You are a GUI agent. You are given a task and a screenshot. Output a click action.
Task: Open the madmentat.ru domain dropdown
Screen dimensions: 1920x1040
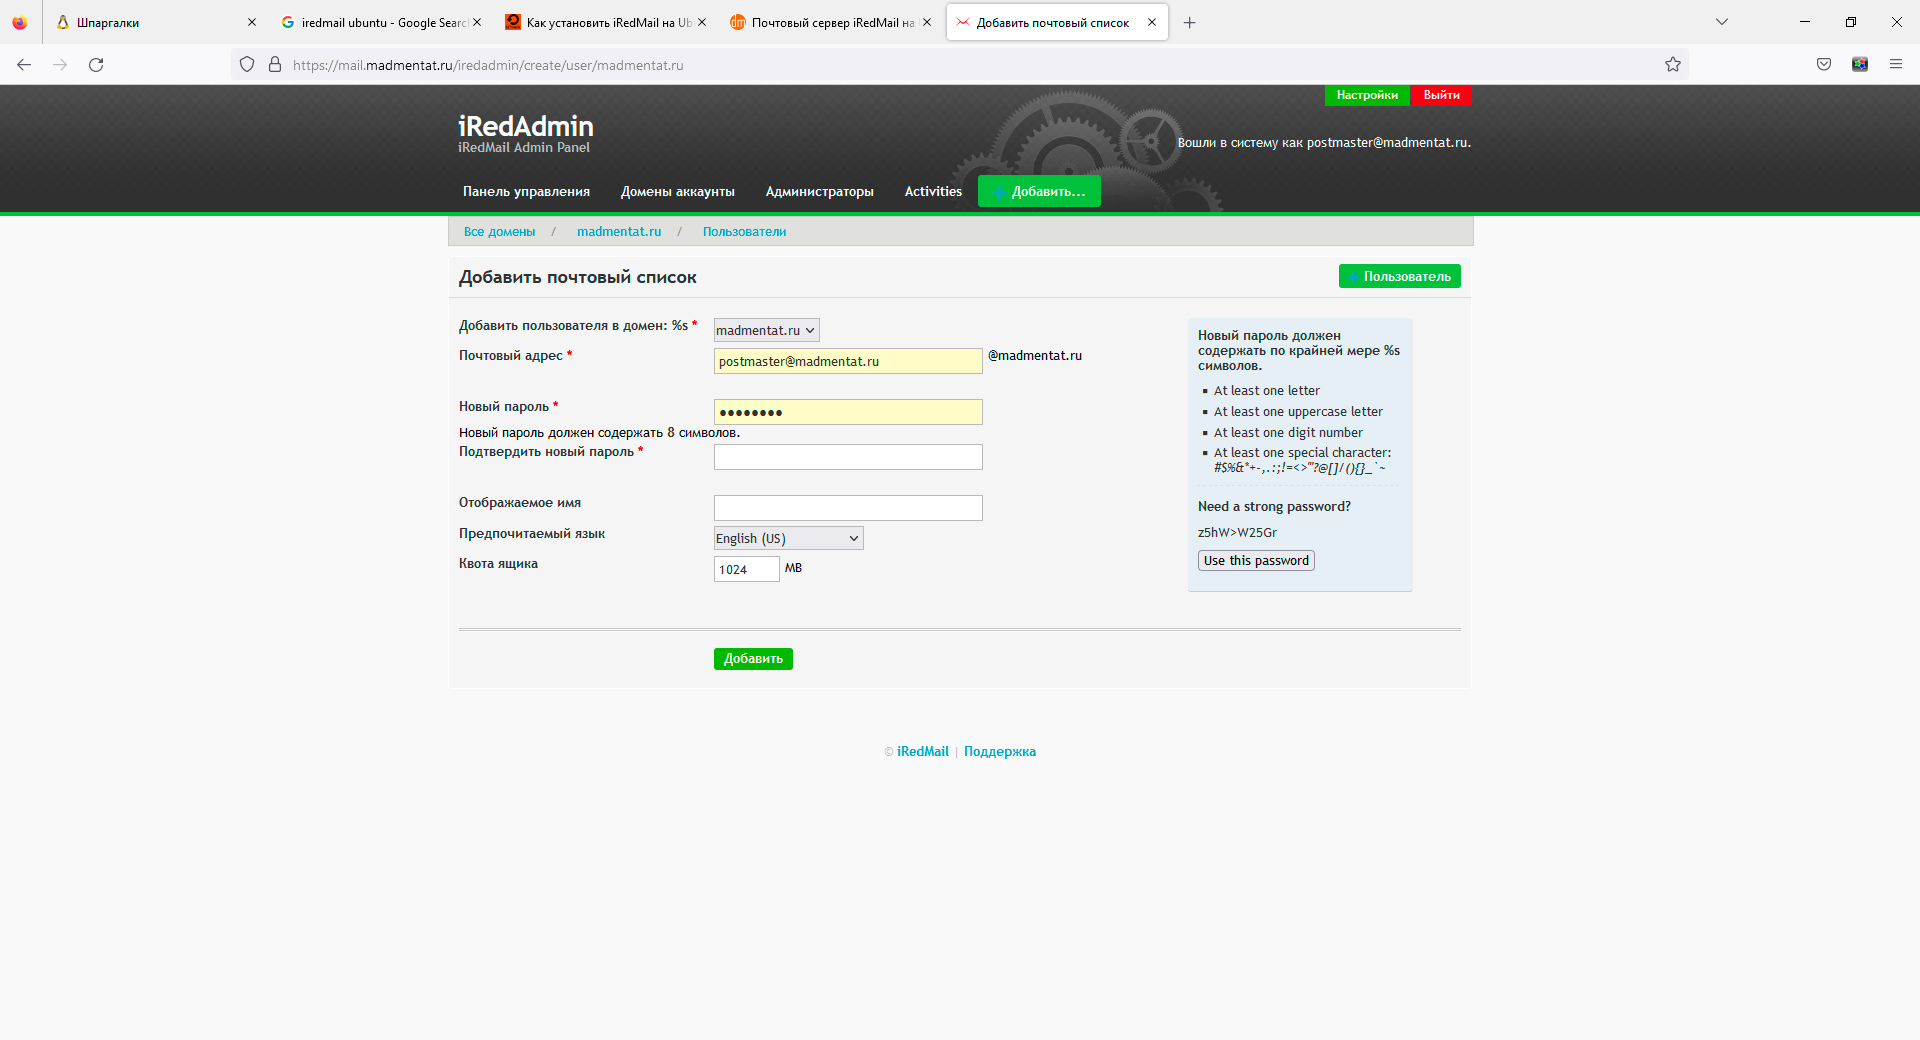[x=766, y=331]
